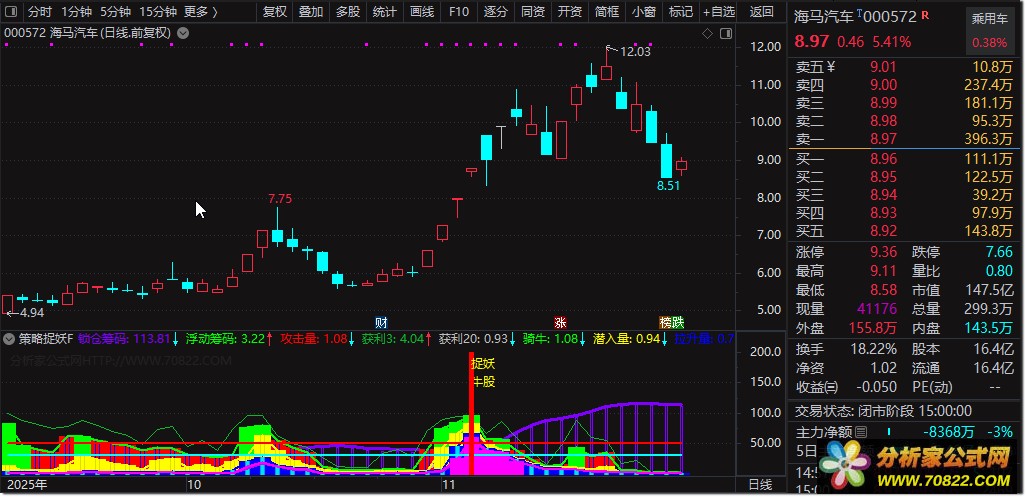Viewport: 1027px width, 497px height.
Task: Click the 卖五 price 9.01
Action: pos(884,67)
